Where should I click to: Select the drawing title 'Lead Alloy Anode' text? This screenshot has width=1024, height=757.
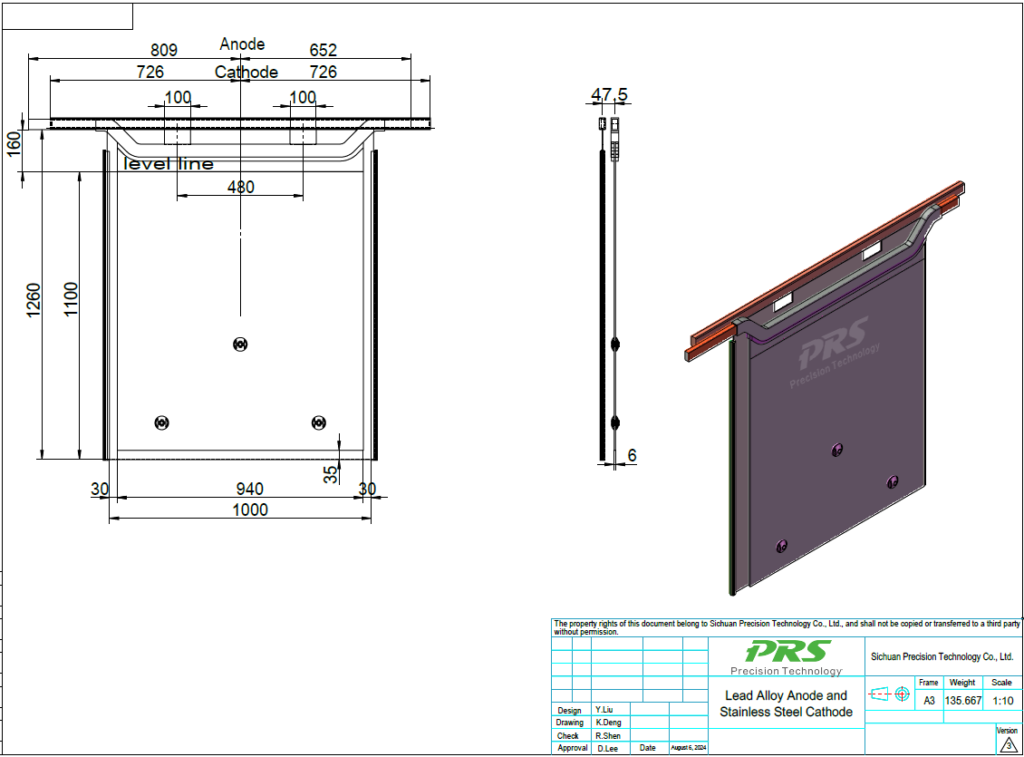coord(786,695)
